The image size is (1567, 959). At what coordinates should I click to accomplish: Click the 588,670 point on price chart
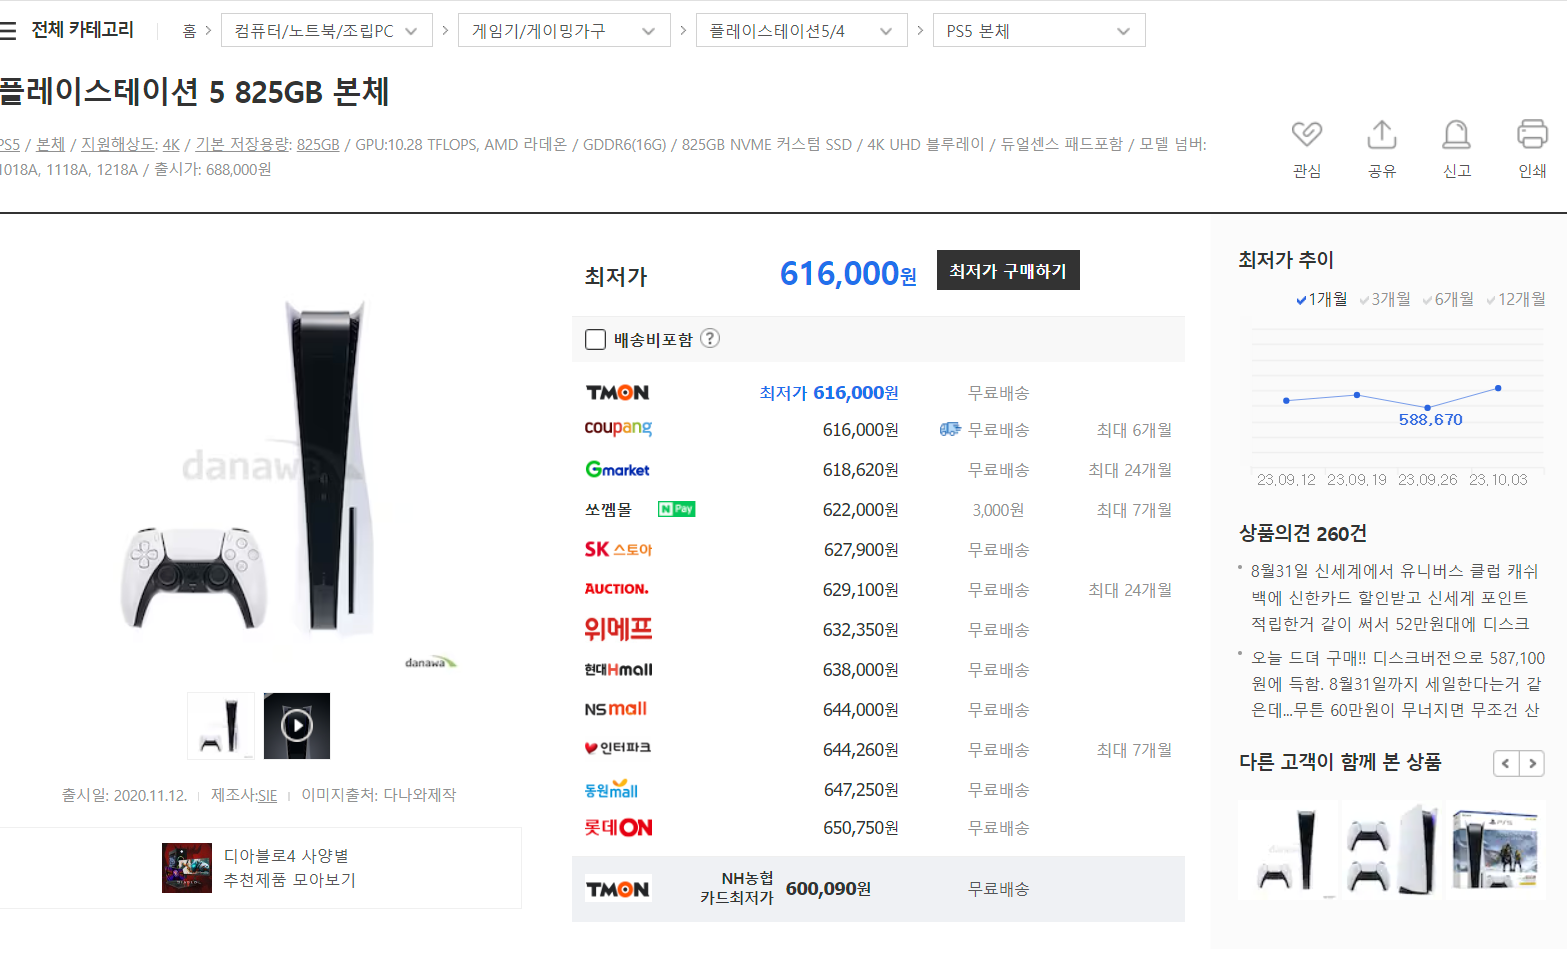point(1427,407)
